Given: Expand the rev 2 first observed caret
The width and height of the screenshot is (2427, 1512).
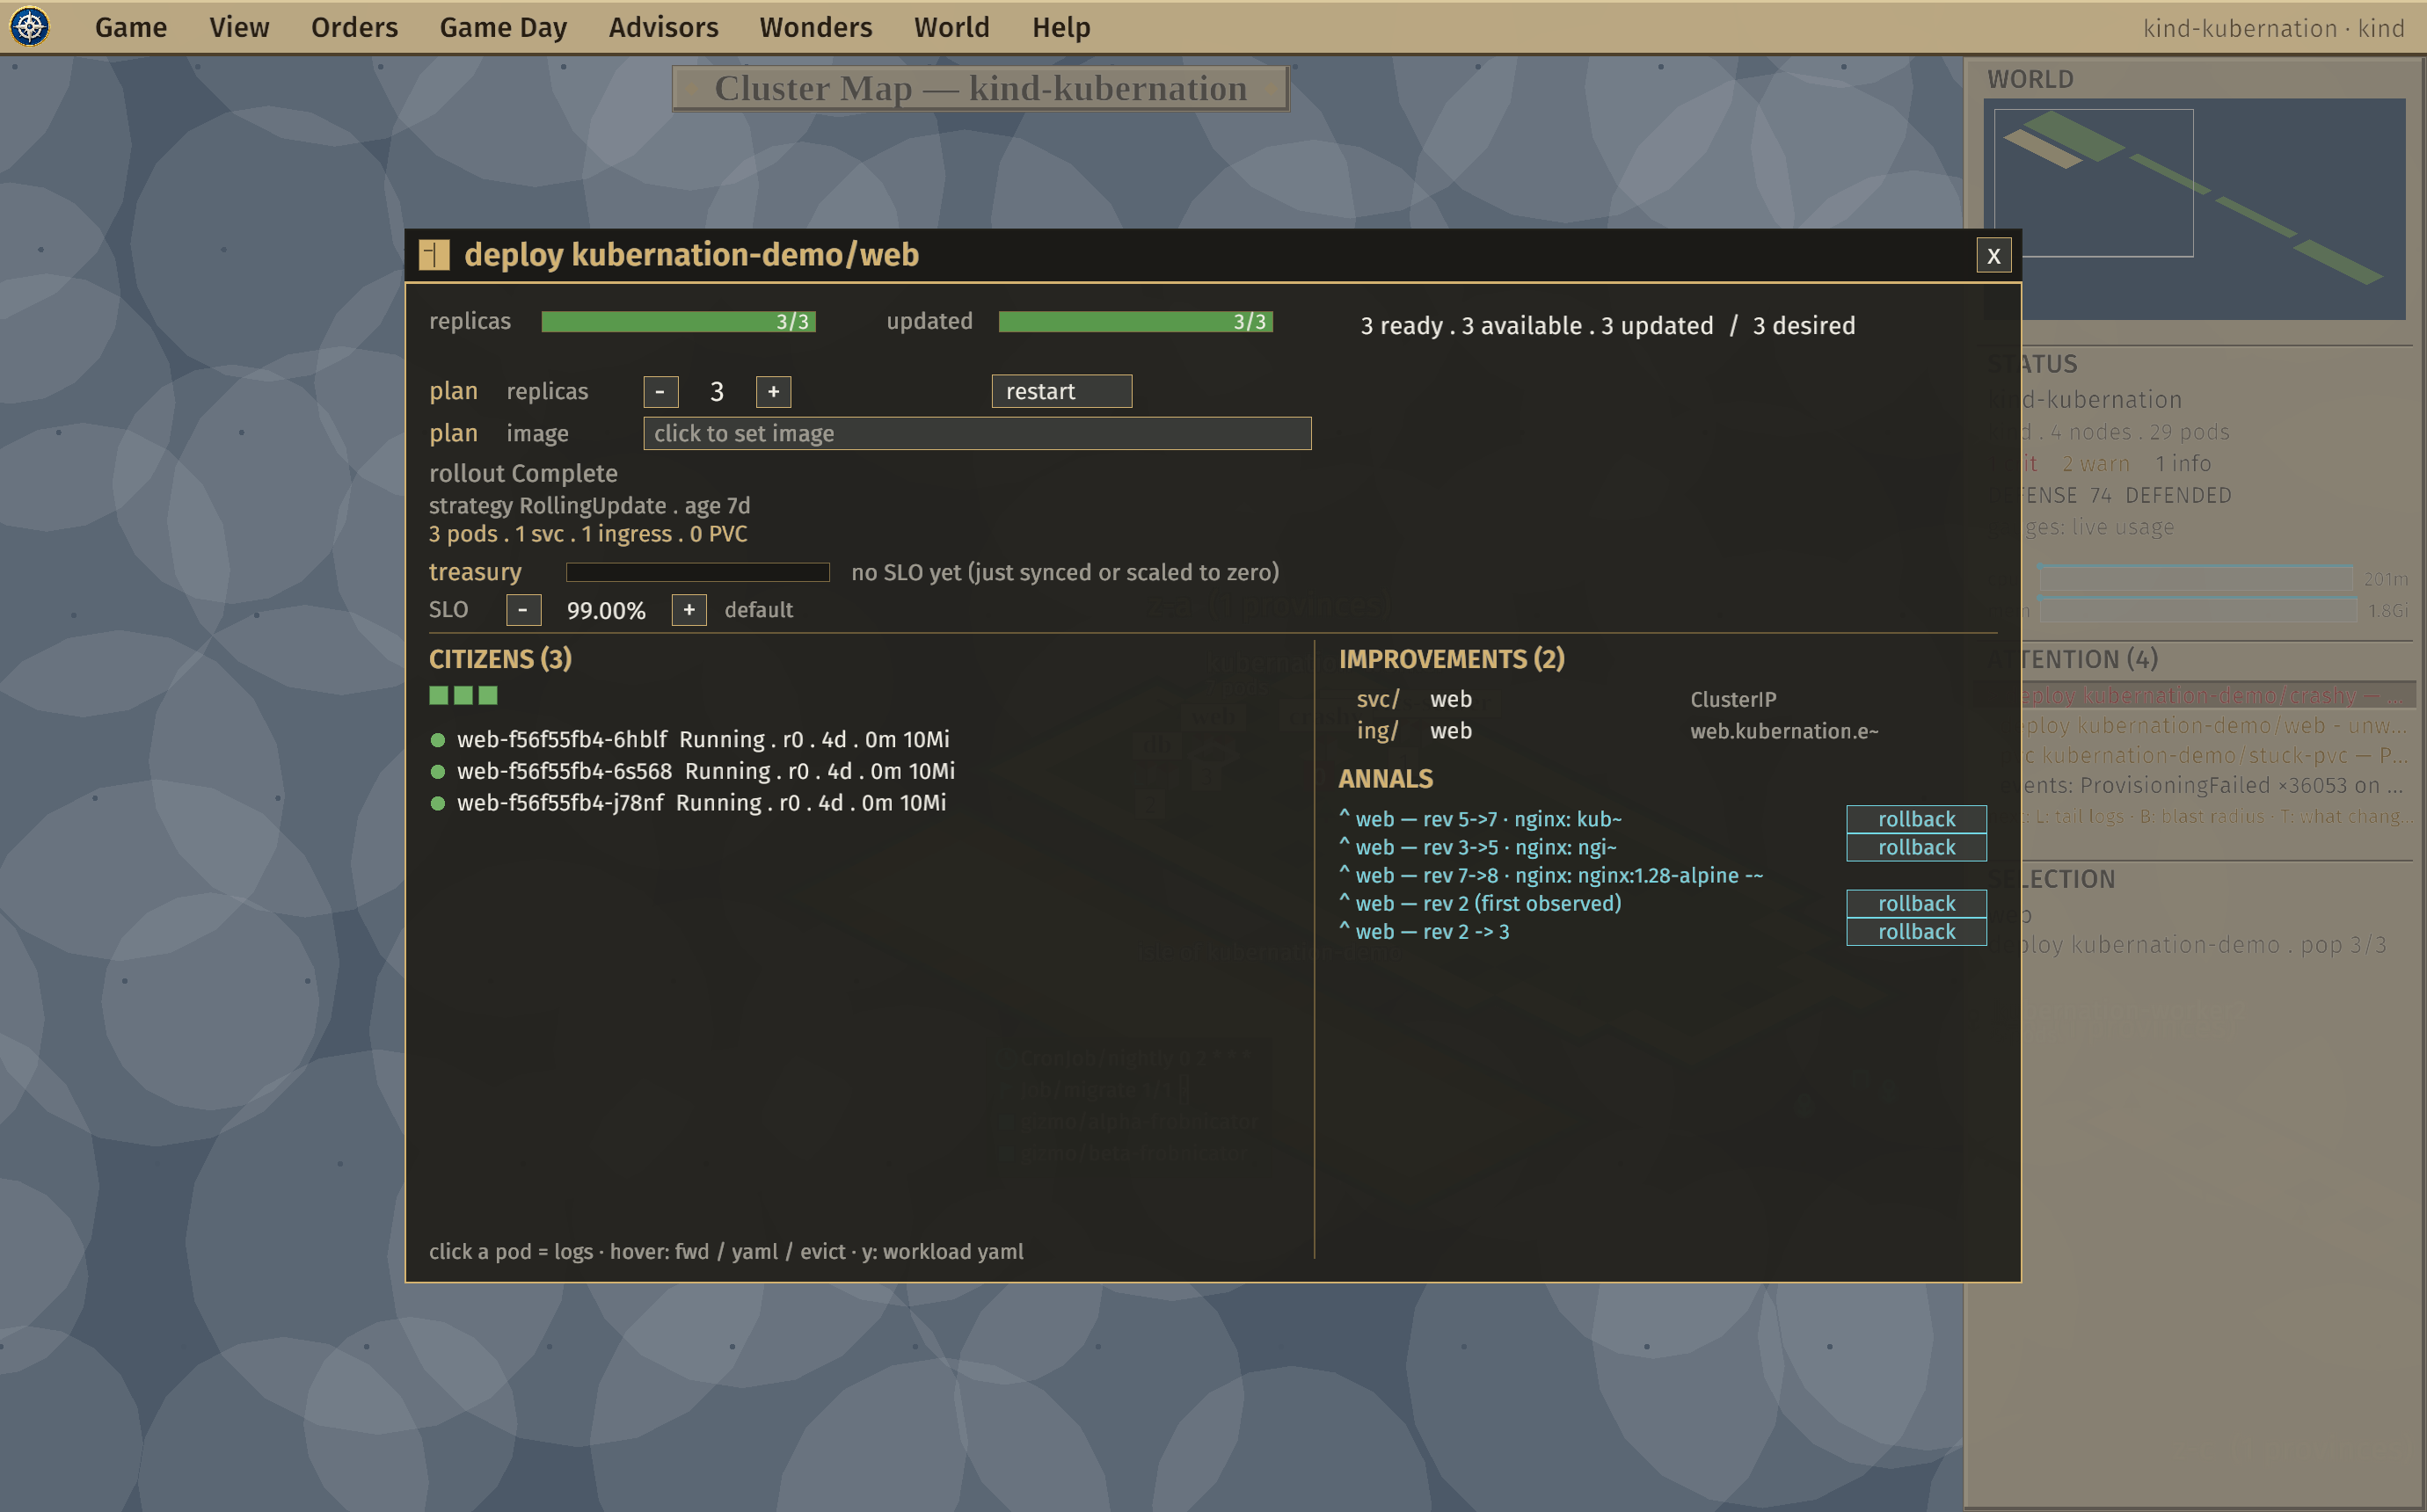Looking at the screenshot, I should [x=1344, y=901].
